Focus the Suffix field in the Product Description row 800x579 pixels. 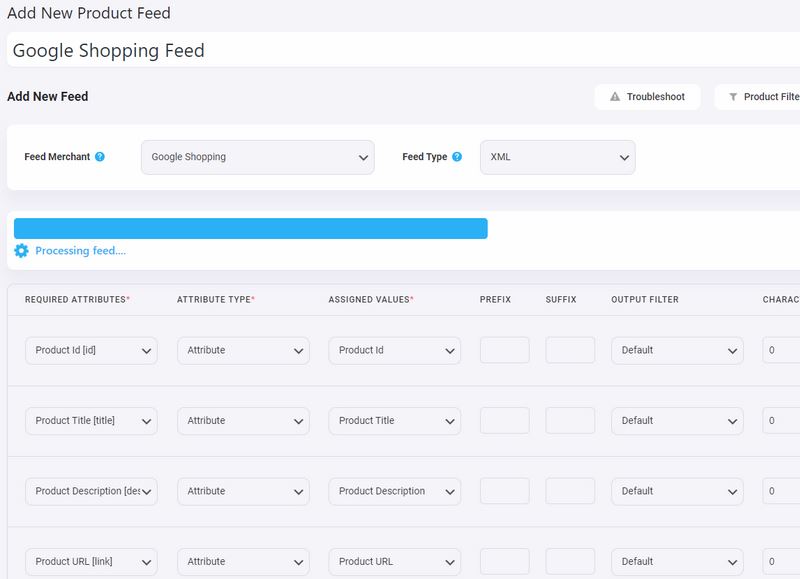point(570,491)
